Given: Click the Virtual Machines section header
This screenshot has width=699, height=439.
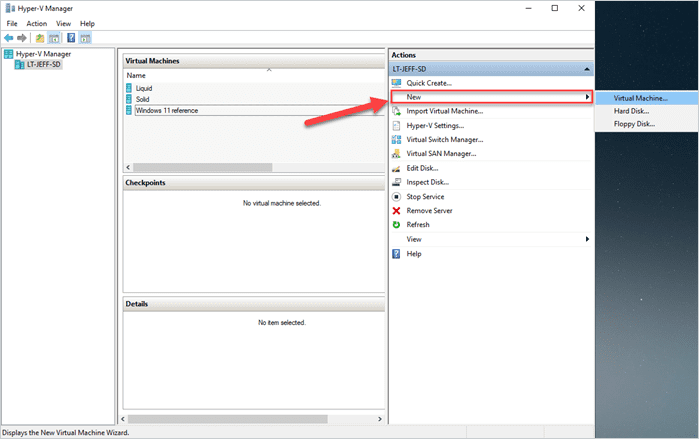Looking at the screenshot, I should (x=254, y=61).
